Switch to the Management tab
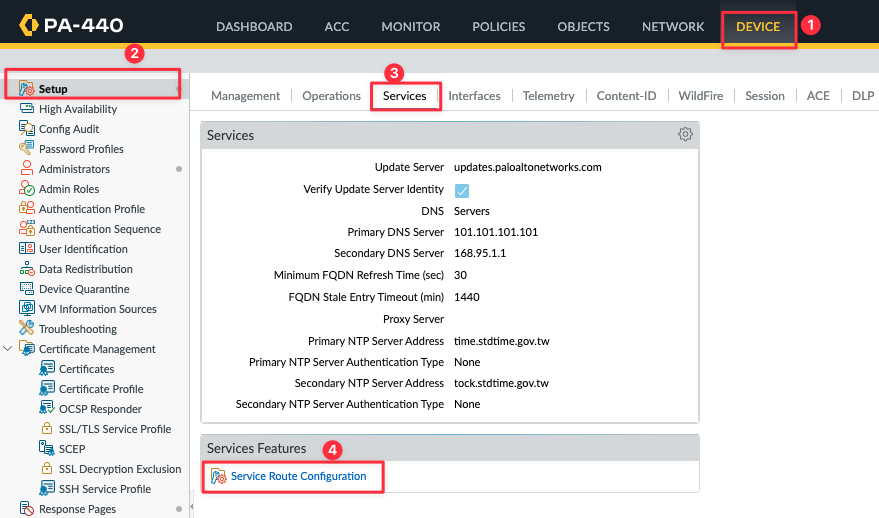Viewport: 879px width, 518px height. click(245, 96)
